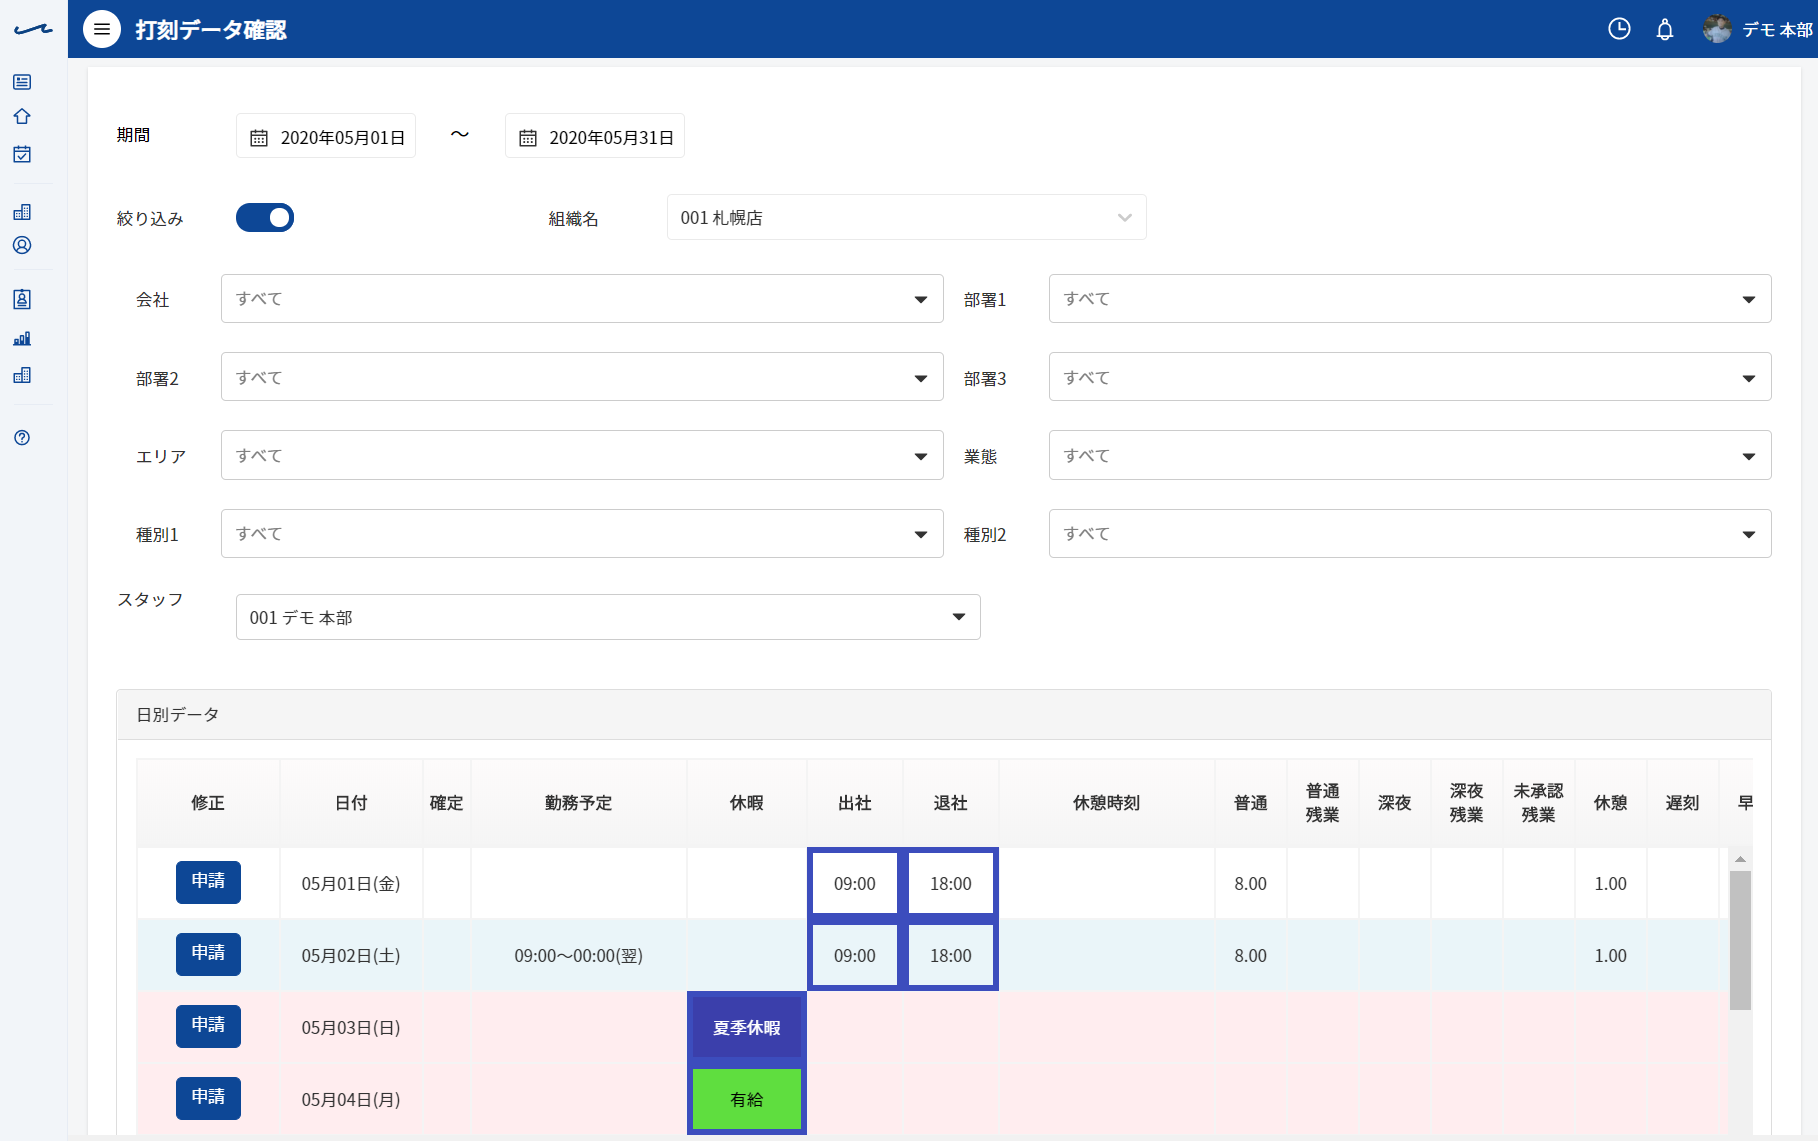Viewport: 1818px width, 1141px height.
Task: Click the 夏季休暇 vacation cell
Action: pyautogui.click(x=747, y=1027)
